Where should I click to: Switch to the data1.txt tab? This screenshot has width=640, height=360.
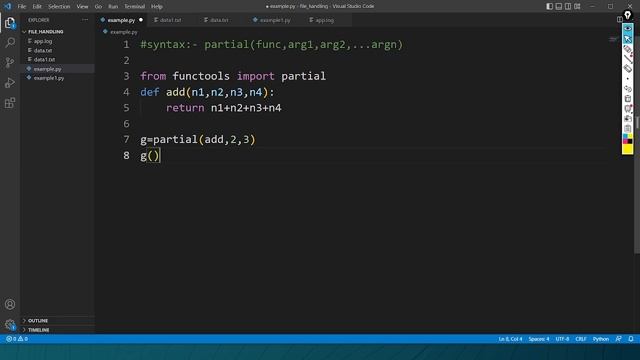[x=171, y=20]
